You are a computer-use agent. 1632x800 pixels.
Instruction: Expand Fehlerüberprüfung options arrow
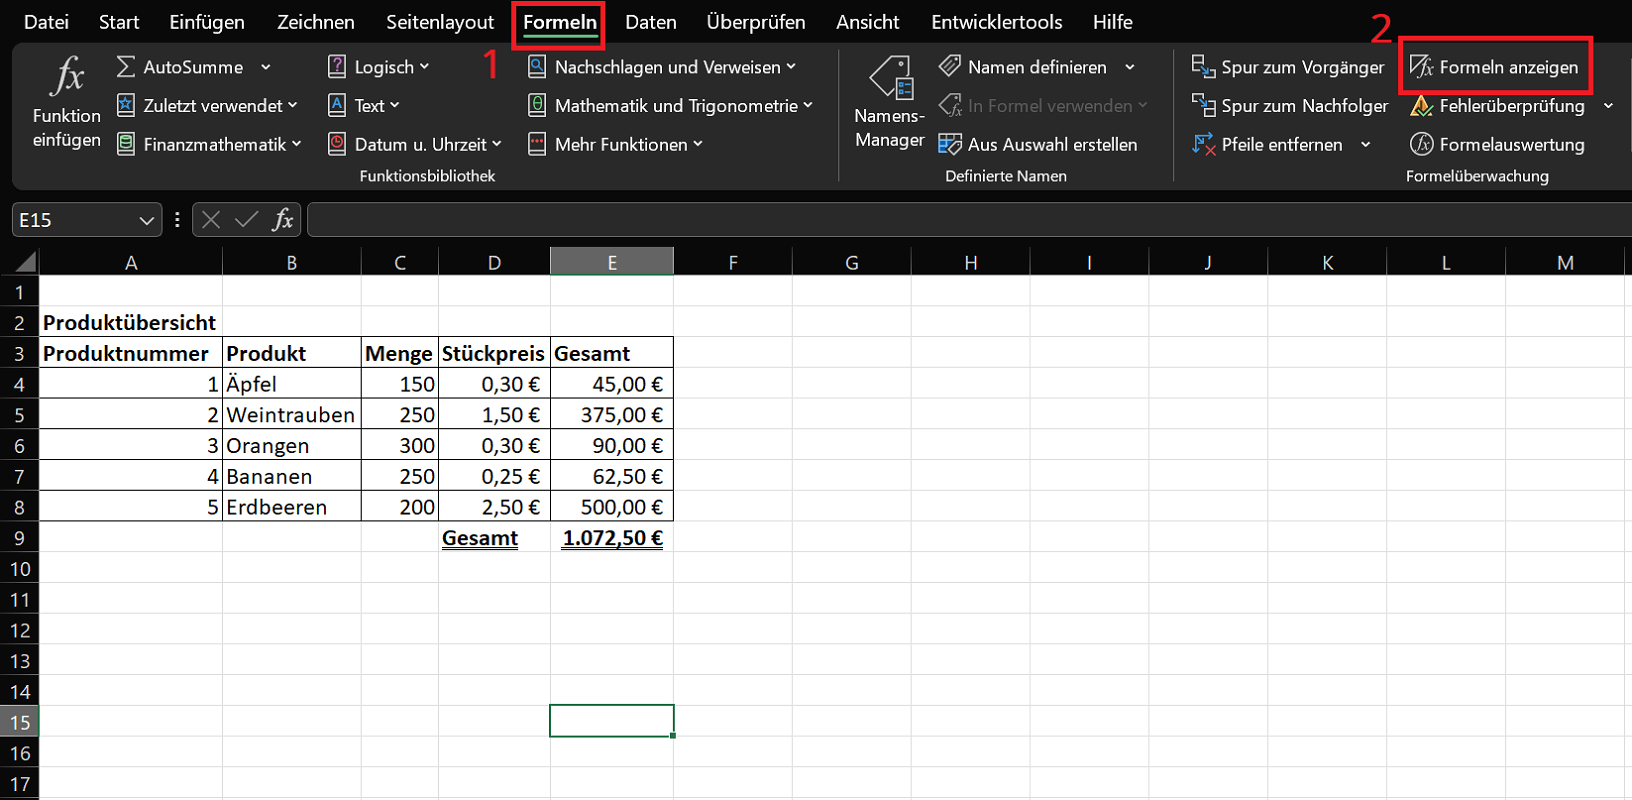coord(1608,105)
